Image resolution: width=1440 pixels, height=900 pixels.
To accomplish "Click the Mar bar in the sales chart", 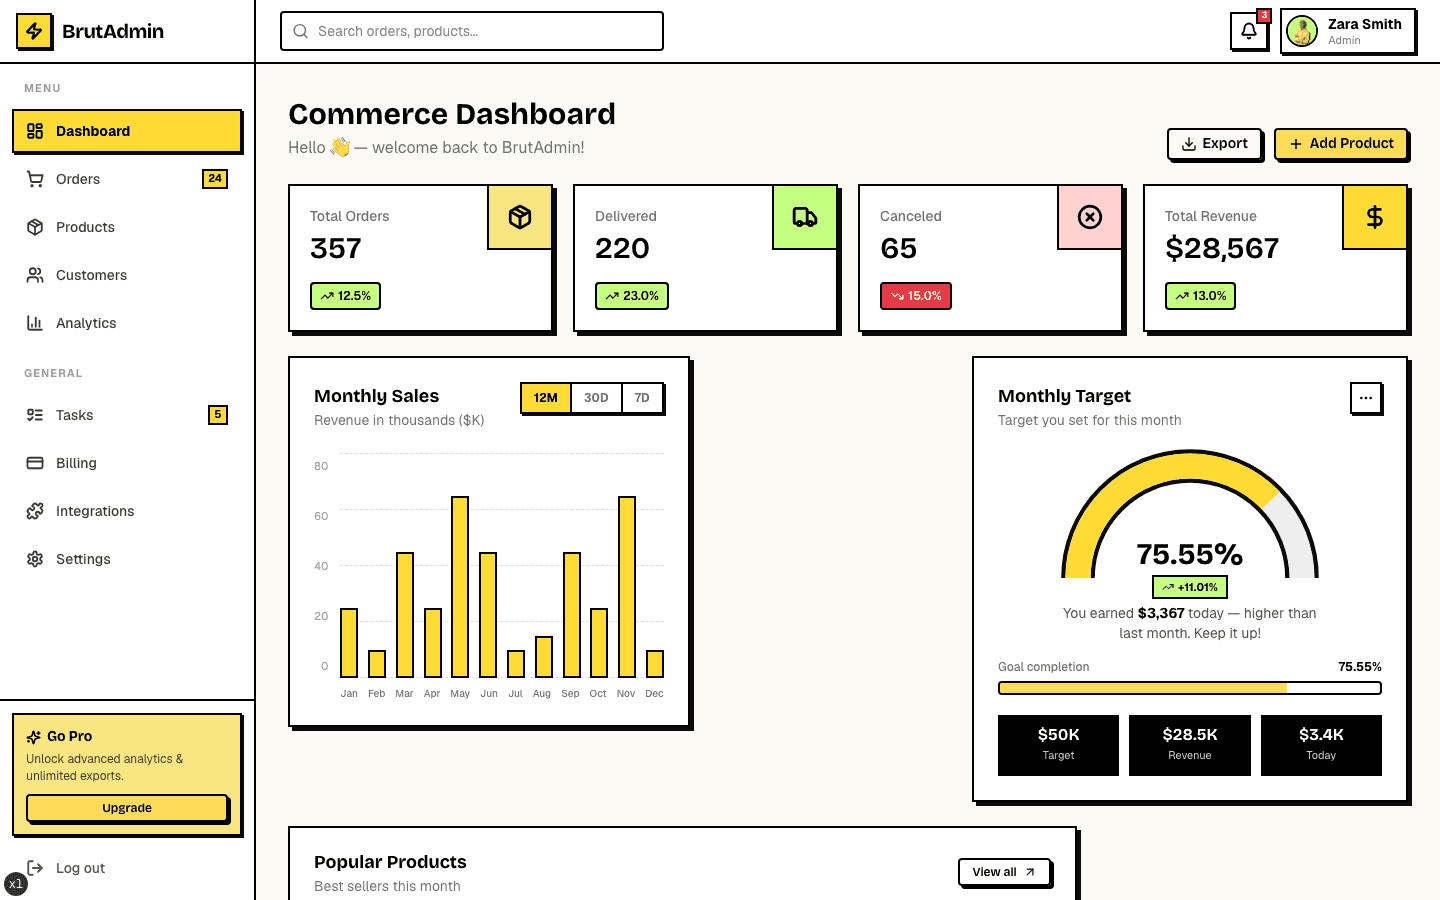I will (x=405, y=615).
